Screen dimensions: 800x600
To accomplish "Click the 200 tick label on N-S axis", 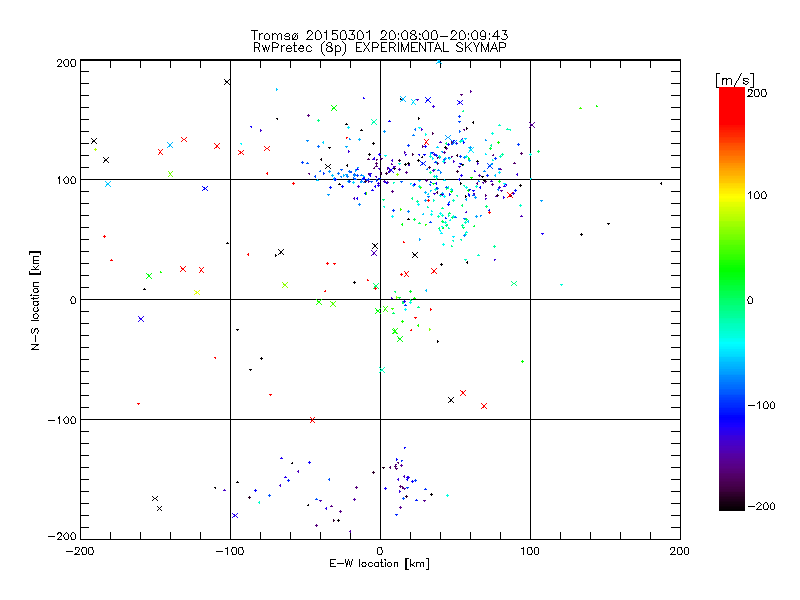I will tap(66, 63).
